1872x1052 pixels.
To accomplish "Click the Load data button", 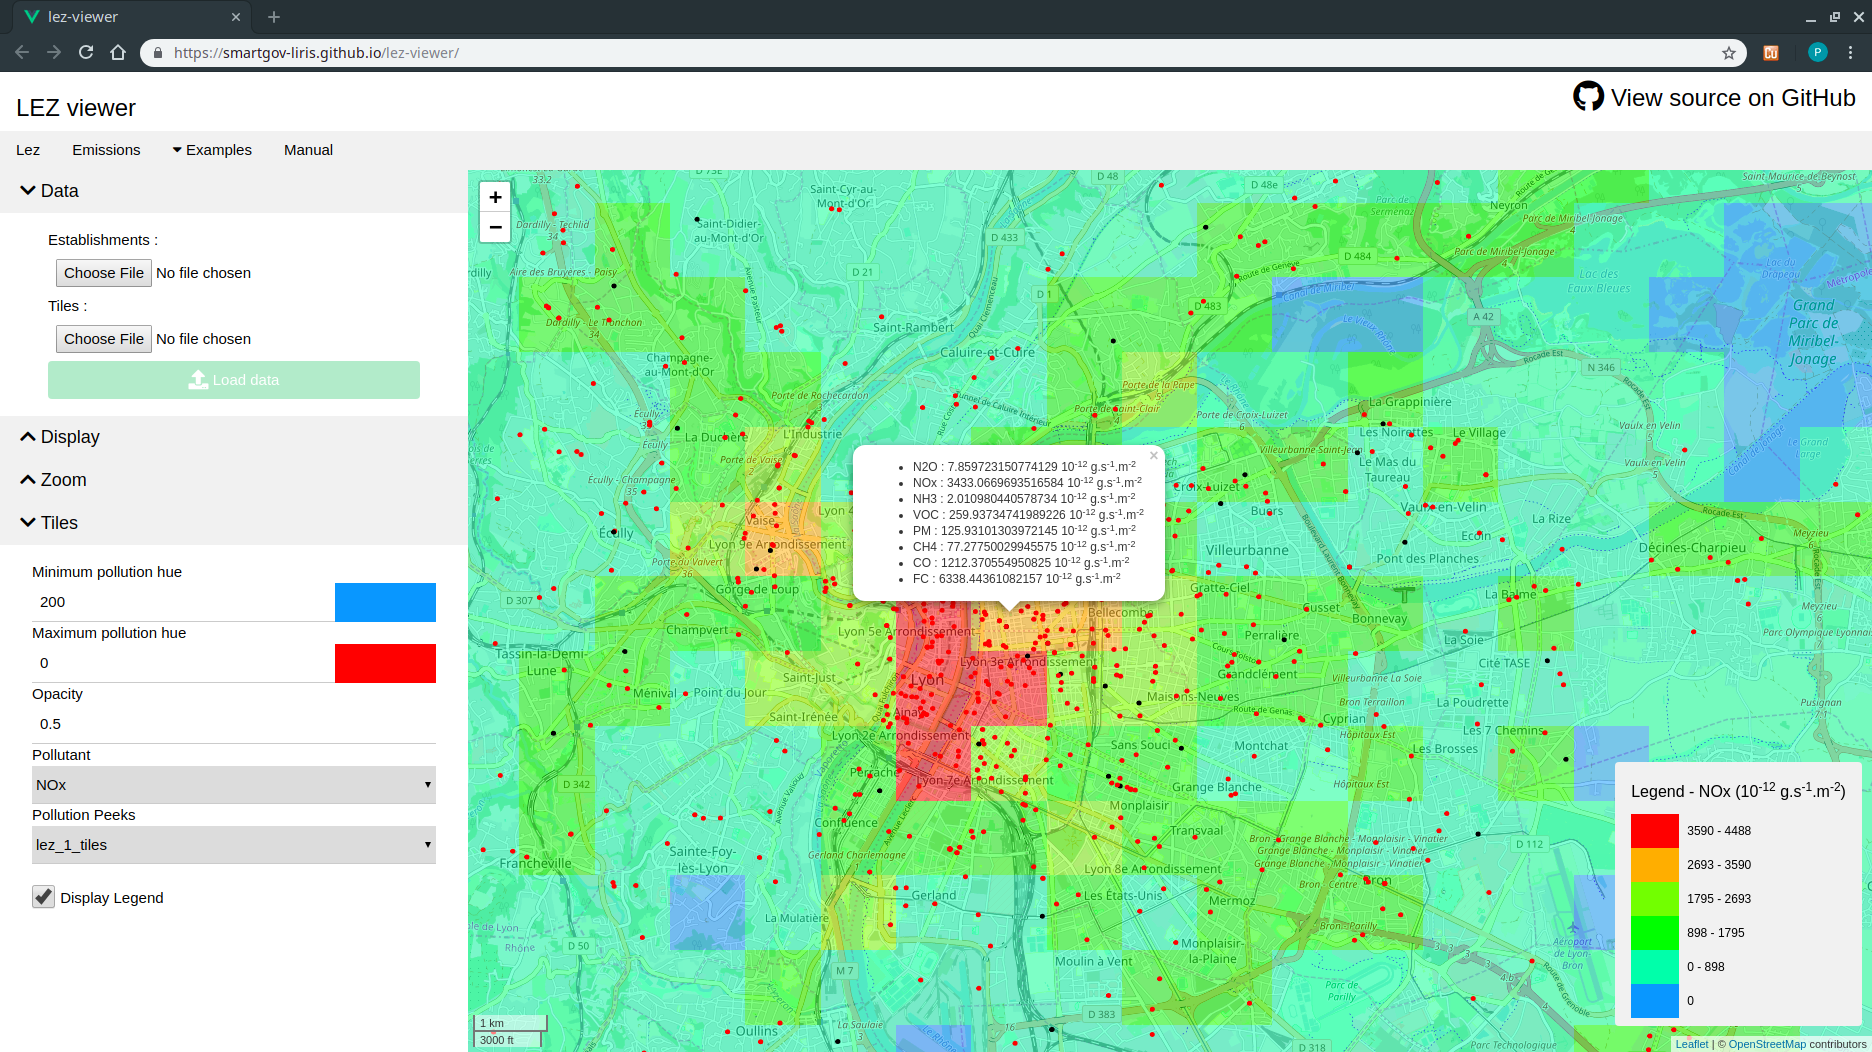I will point(234,380).
